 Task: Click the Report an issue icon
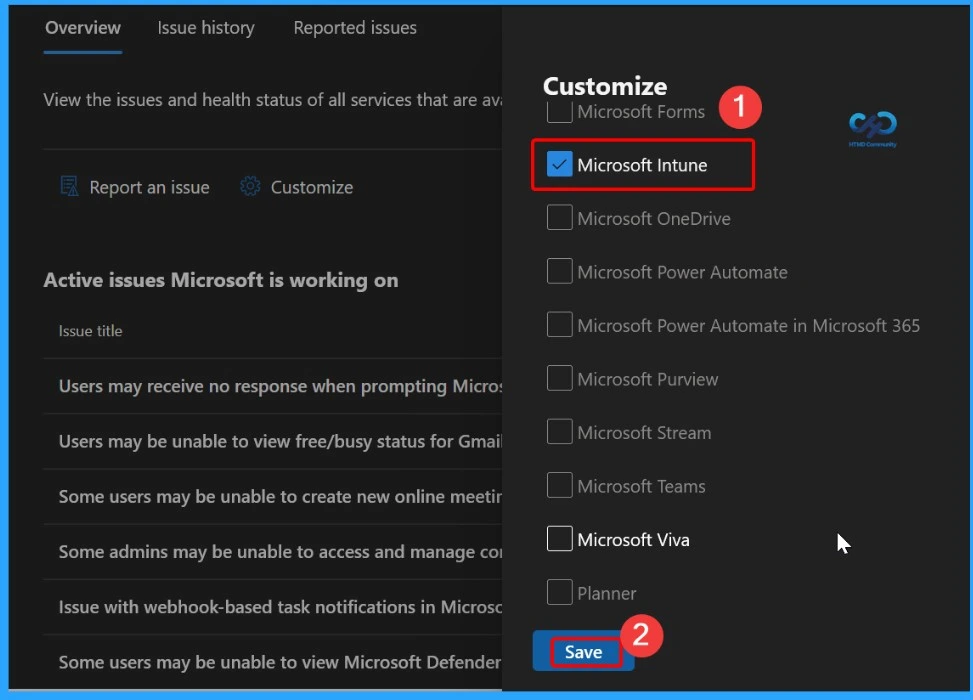click(x=69, y=187)
